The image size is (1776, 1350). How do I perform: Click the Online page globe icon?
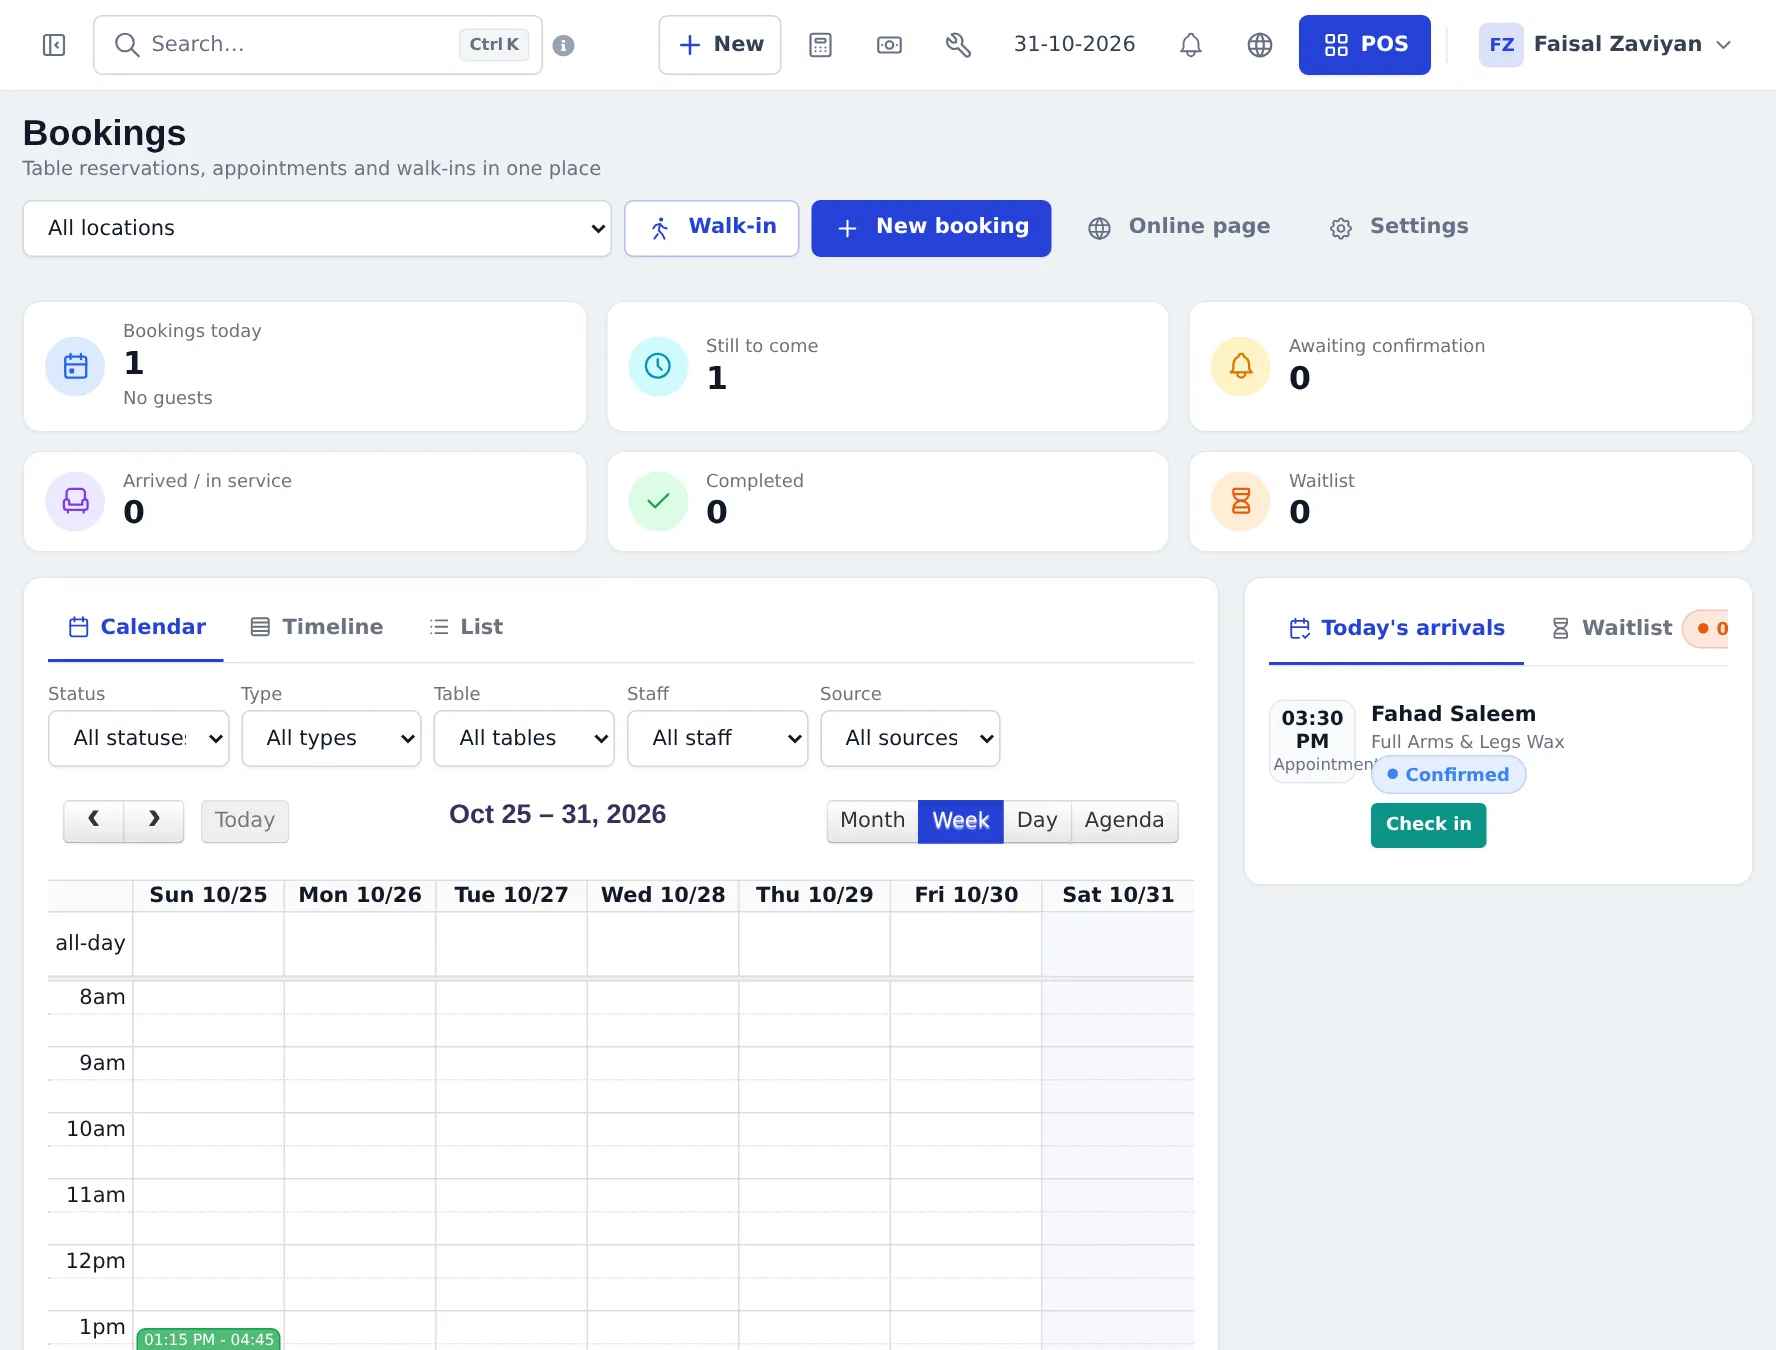1100,228
